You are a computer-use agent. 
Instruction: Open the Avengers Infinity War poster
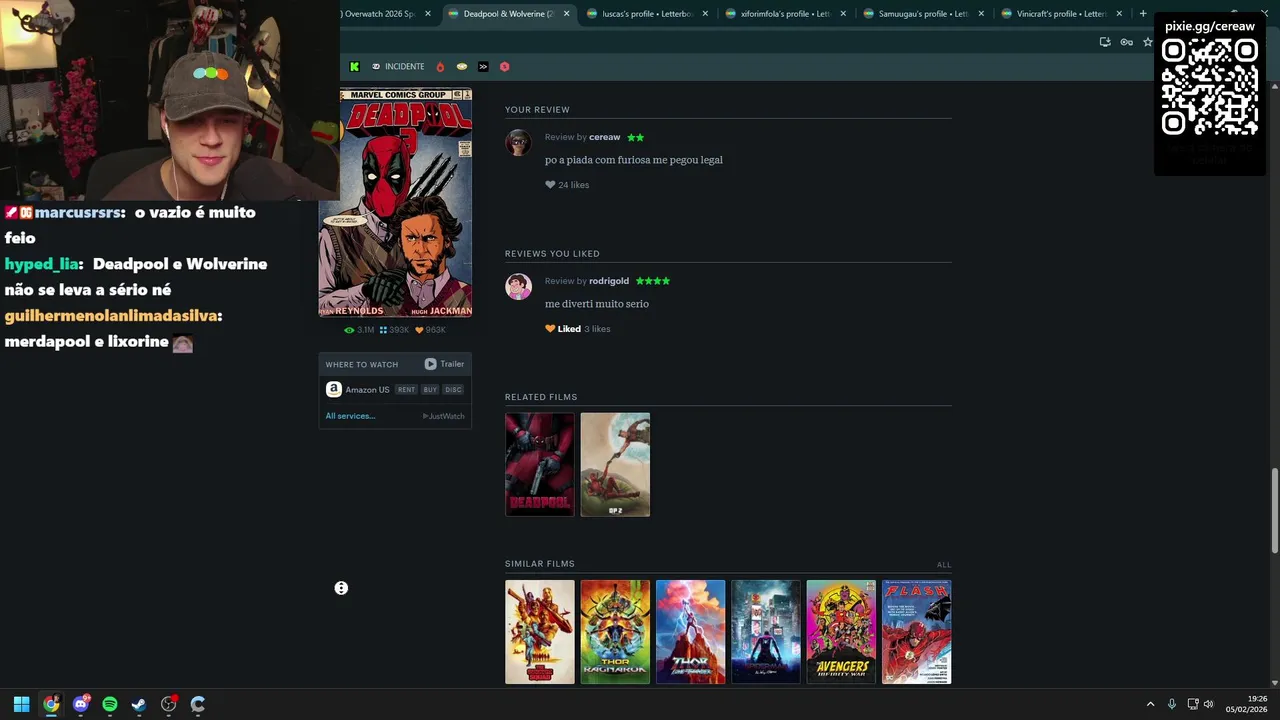(x=841, y=632)
